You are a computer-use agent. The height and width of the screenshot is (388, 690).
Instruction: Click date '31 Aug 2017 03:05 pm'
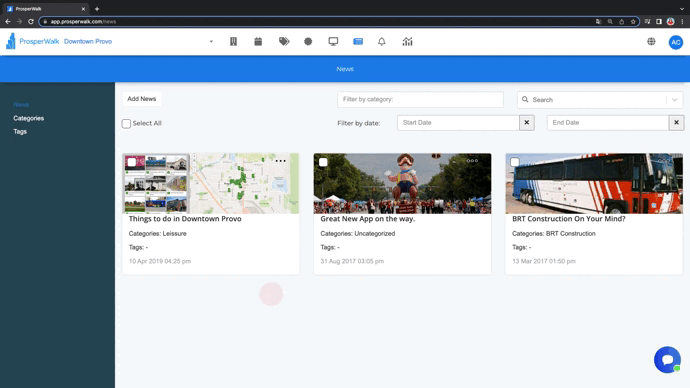[352, 261]
